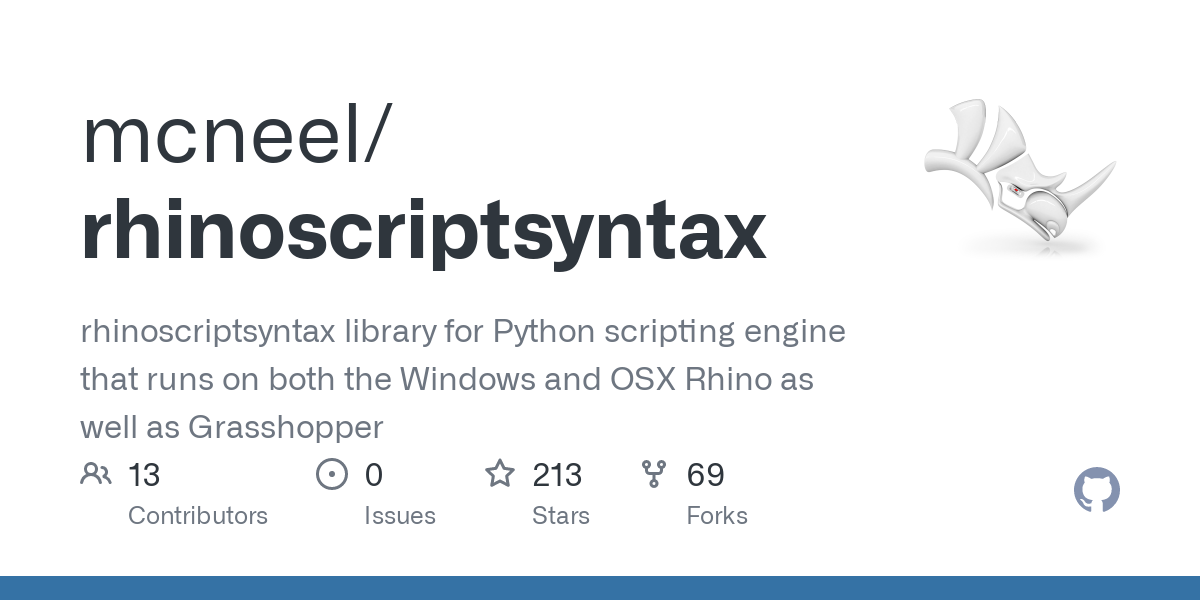Open the rhinoscriptsyntax repository title

424,232
